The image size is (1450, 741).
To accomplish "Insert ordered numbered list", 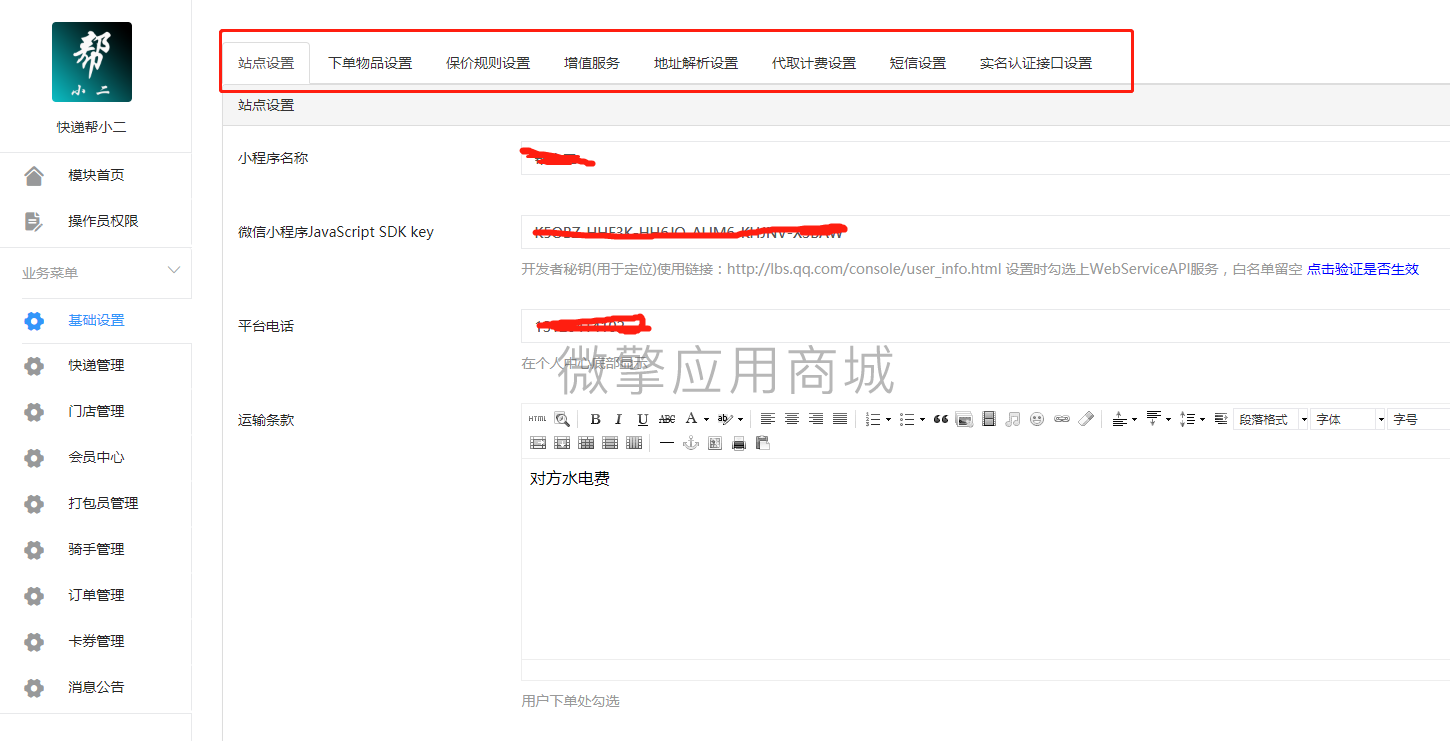I will coord(873,419).
